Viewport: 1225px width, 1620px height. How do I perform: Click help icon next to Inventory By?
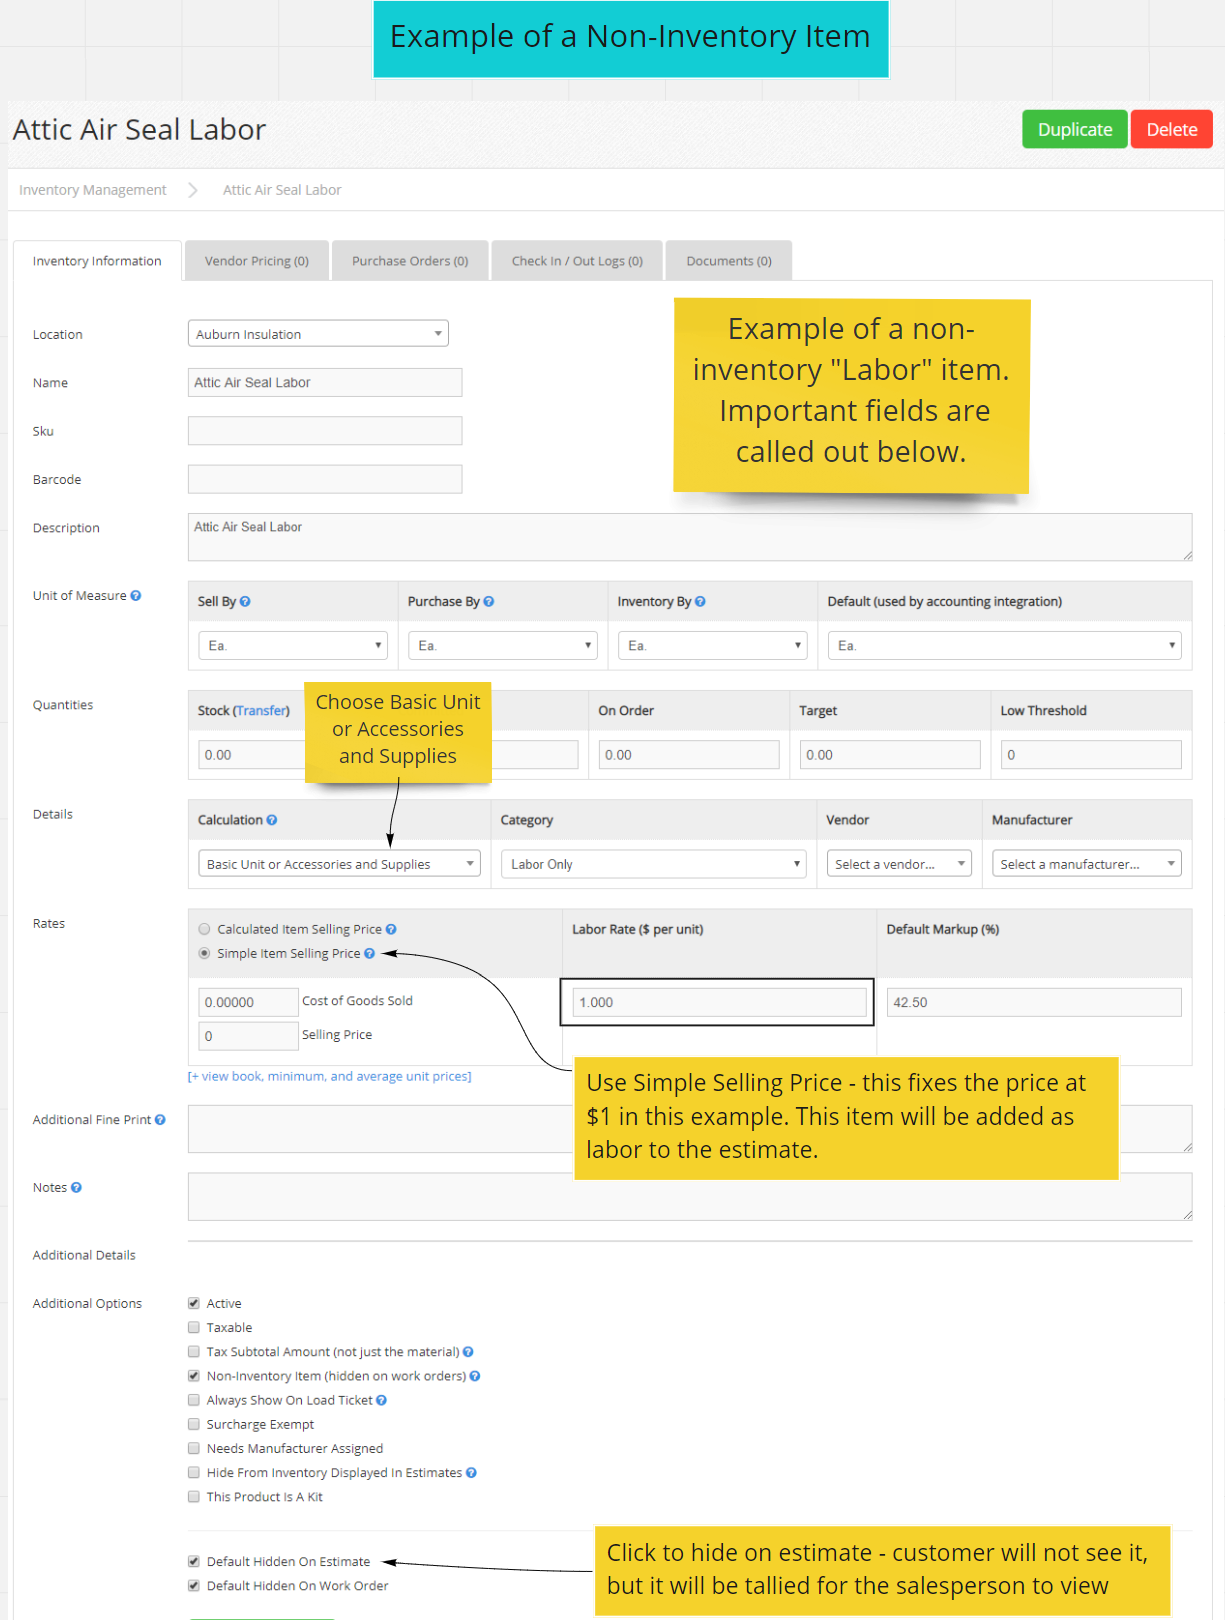click(x=700, y=602)
